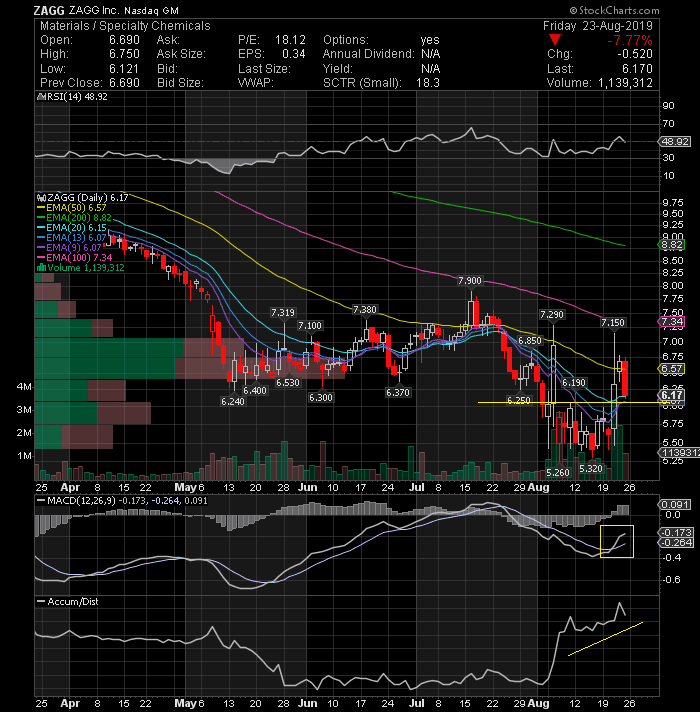Select the 'ZAGG Inc. Nasdaq GM' company name

click(123, 10)
